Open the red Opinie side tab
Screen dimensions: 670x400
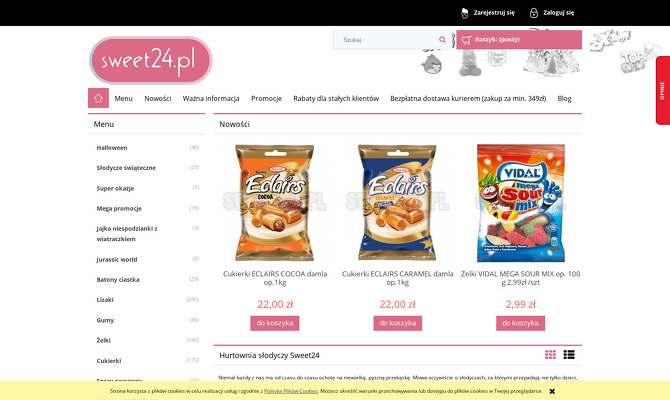663,91
